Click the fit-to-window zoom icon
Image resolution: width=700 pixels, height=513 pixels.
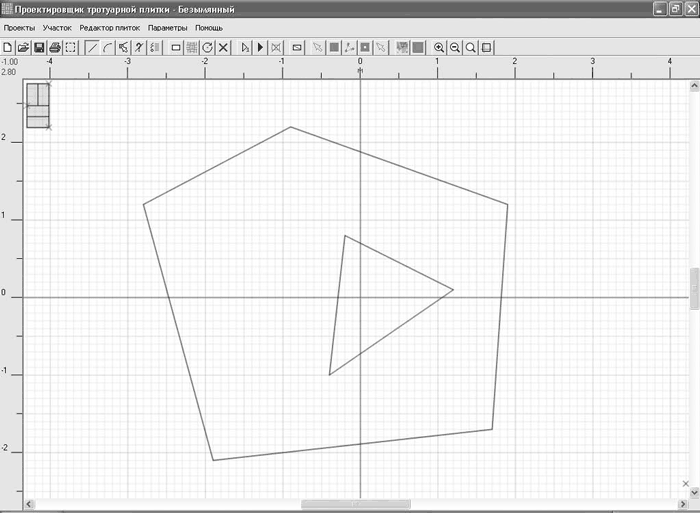click(x=486, y=47)
